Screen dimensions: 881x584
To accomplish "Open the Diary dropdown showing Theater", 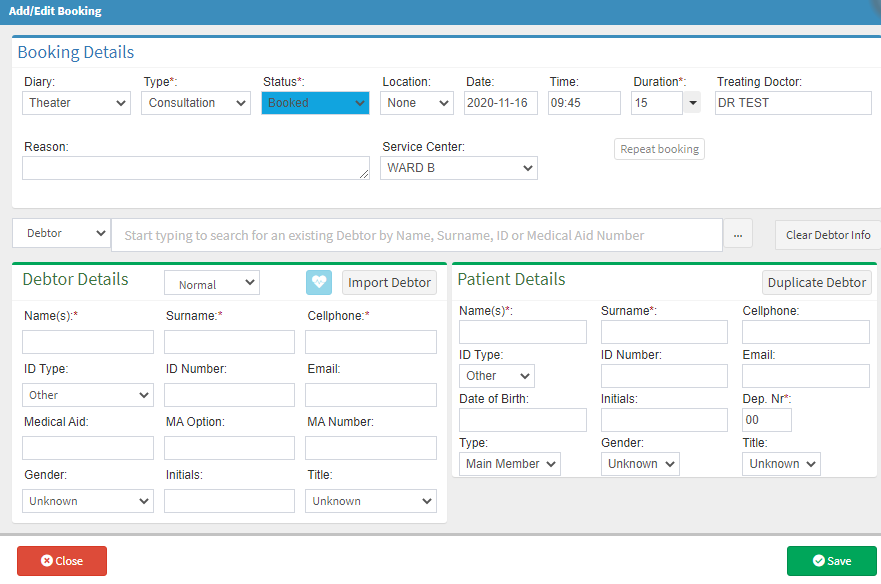I will click(77, 103).
